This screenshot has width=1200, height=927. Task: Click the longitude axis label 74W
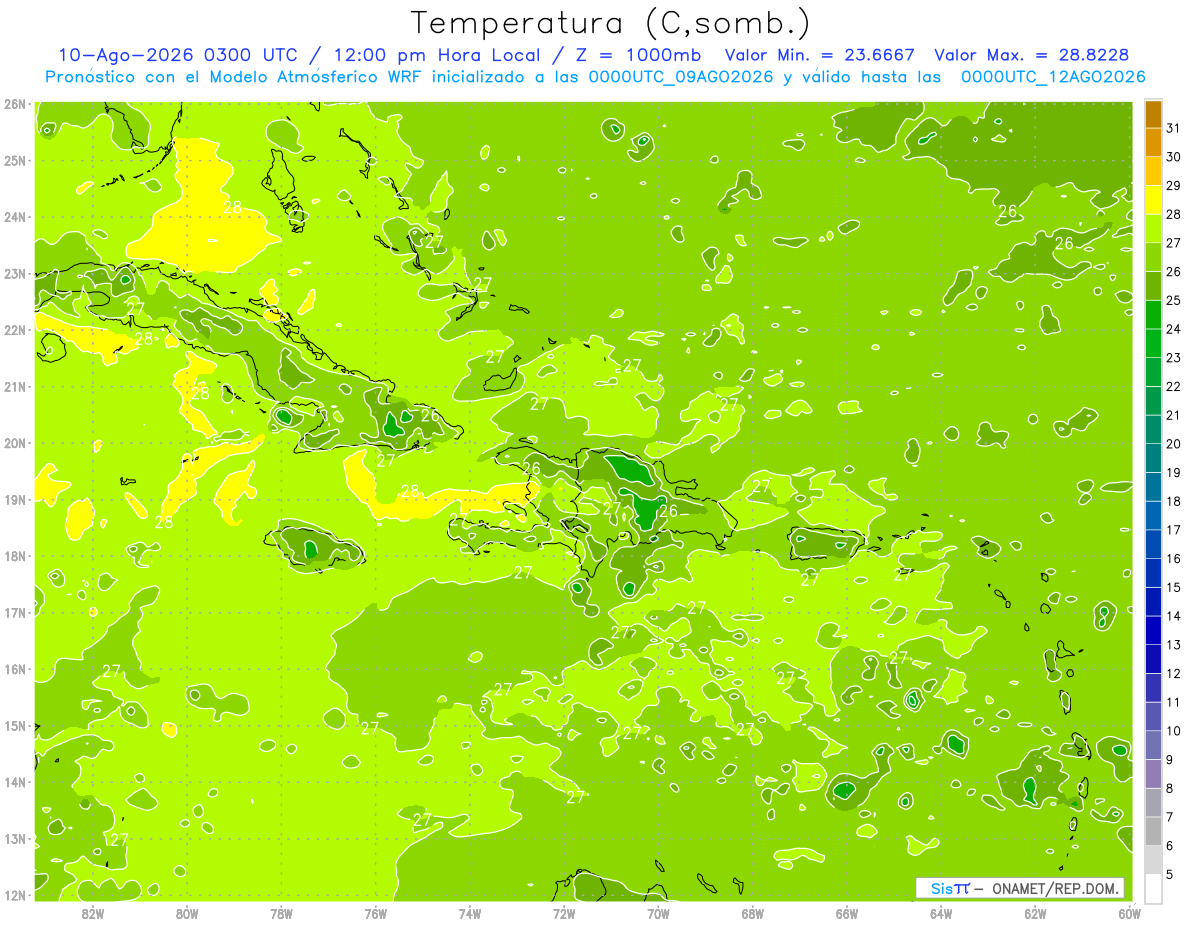[470, 913]
